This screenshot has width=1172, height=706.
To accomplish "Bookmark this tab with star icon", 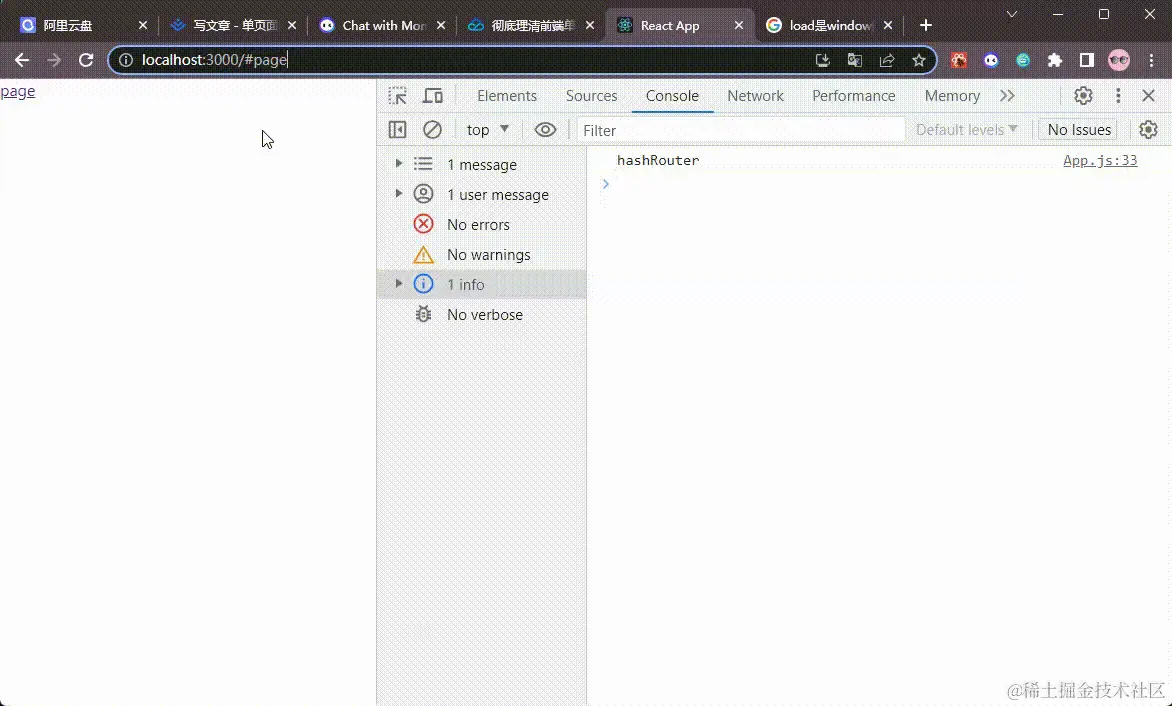I will click(x=919, y=61).
